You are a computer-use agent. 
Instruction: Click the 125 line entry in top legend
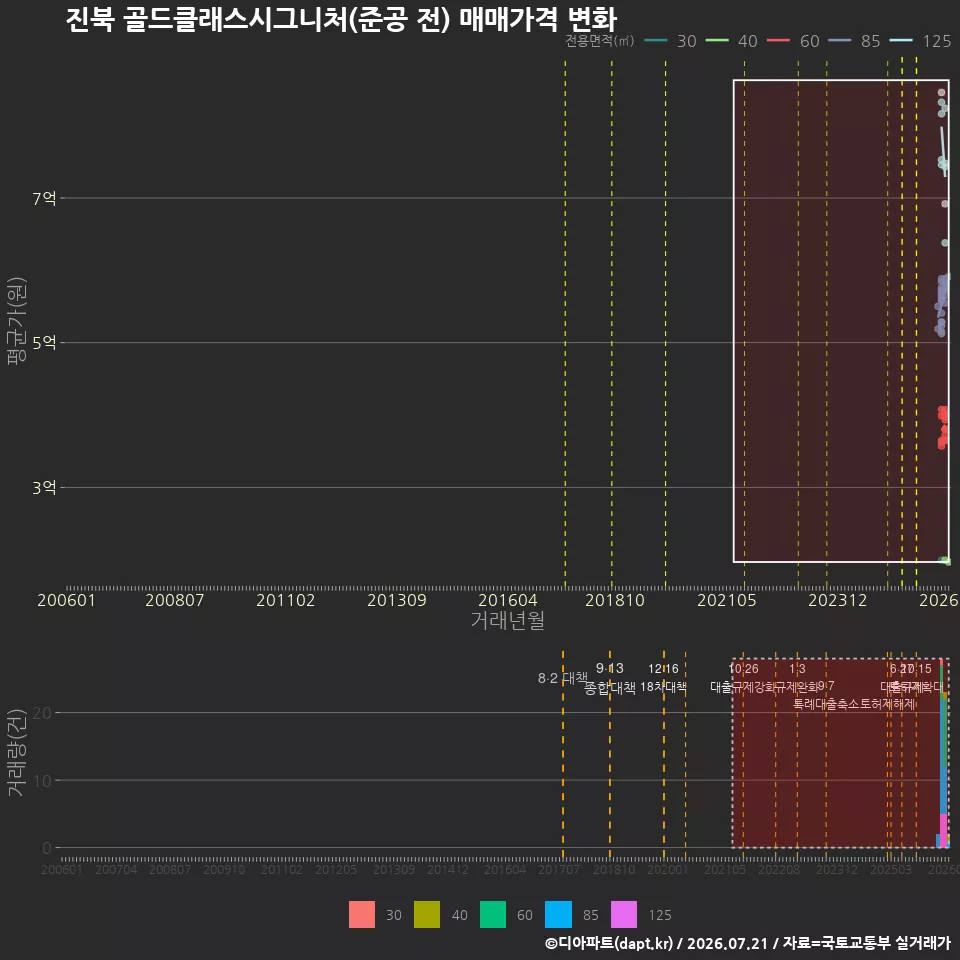tap(920, 41)
